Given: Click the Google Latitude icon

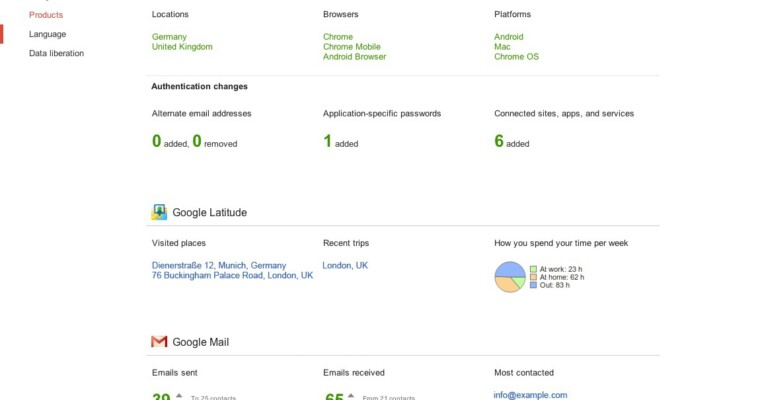Looking at the screenshot, I should point(159,212).
